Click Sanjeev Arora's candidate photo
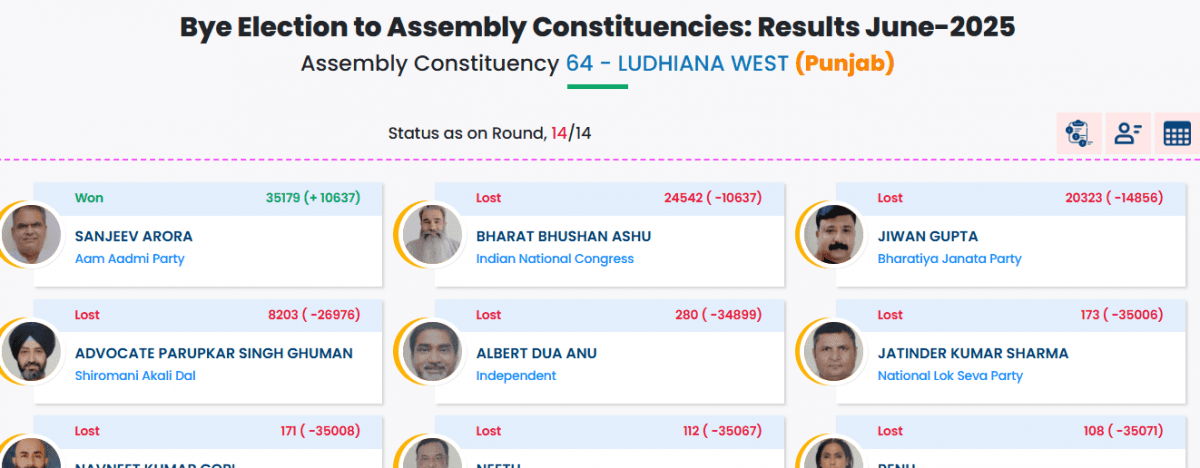This screenshot has width=1200, height=468. tap(32, 234)
